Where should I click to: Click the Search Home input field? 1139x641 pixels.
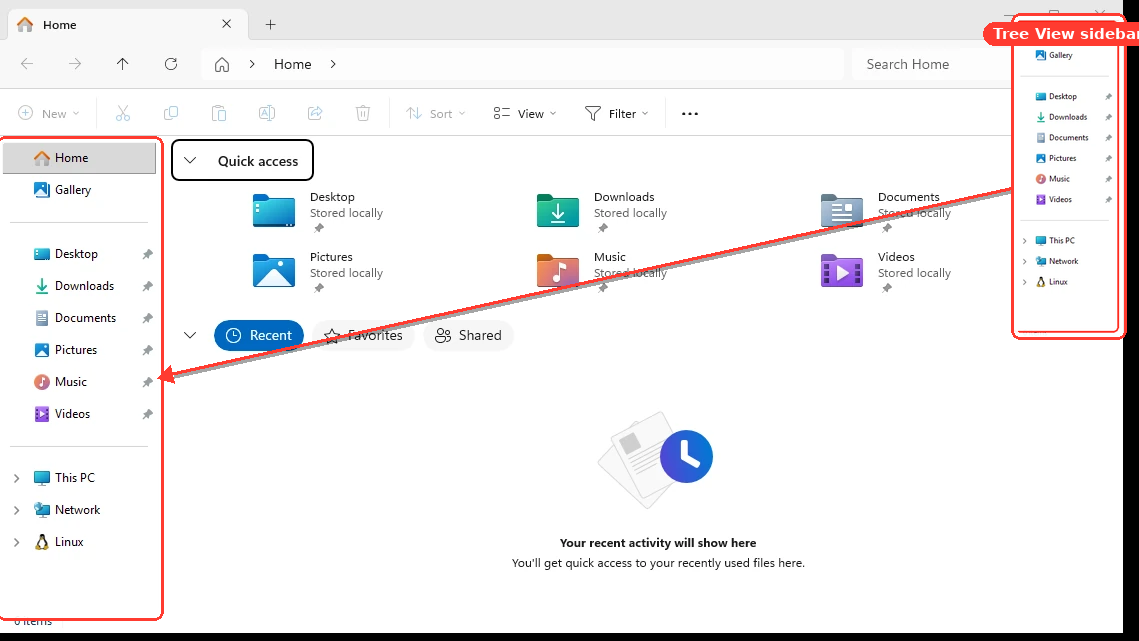(x=932, y=64)
